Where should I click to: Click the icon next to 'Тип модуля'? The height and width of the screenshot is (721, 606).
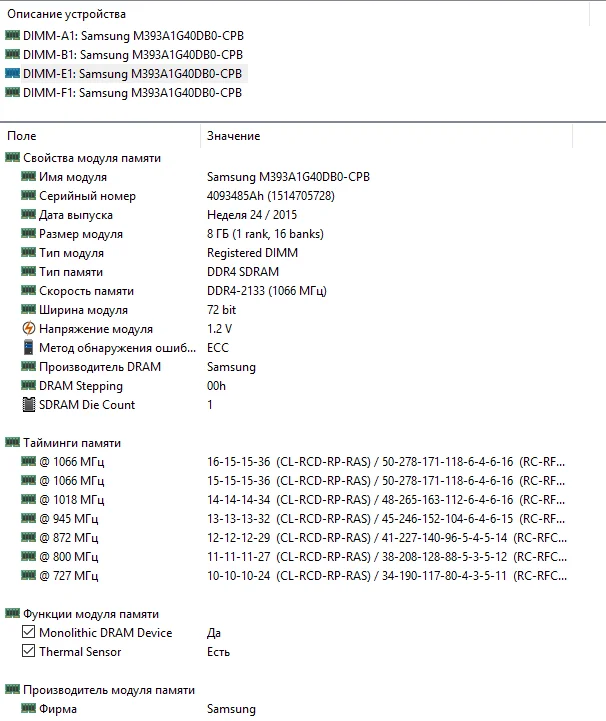point(29,252)
